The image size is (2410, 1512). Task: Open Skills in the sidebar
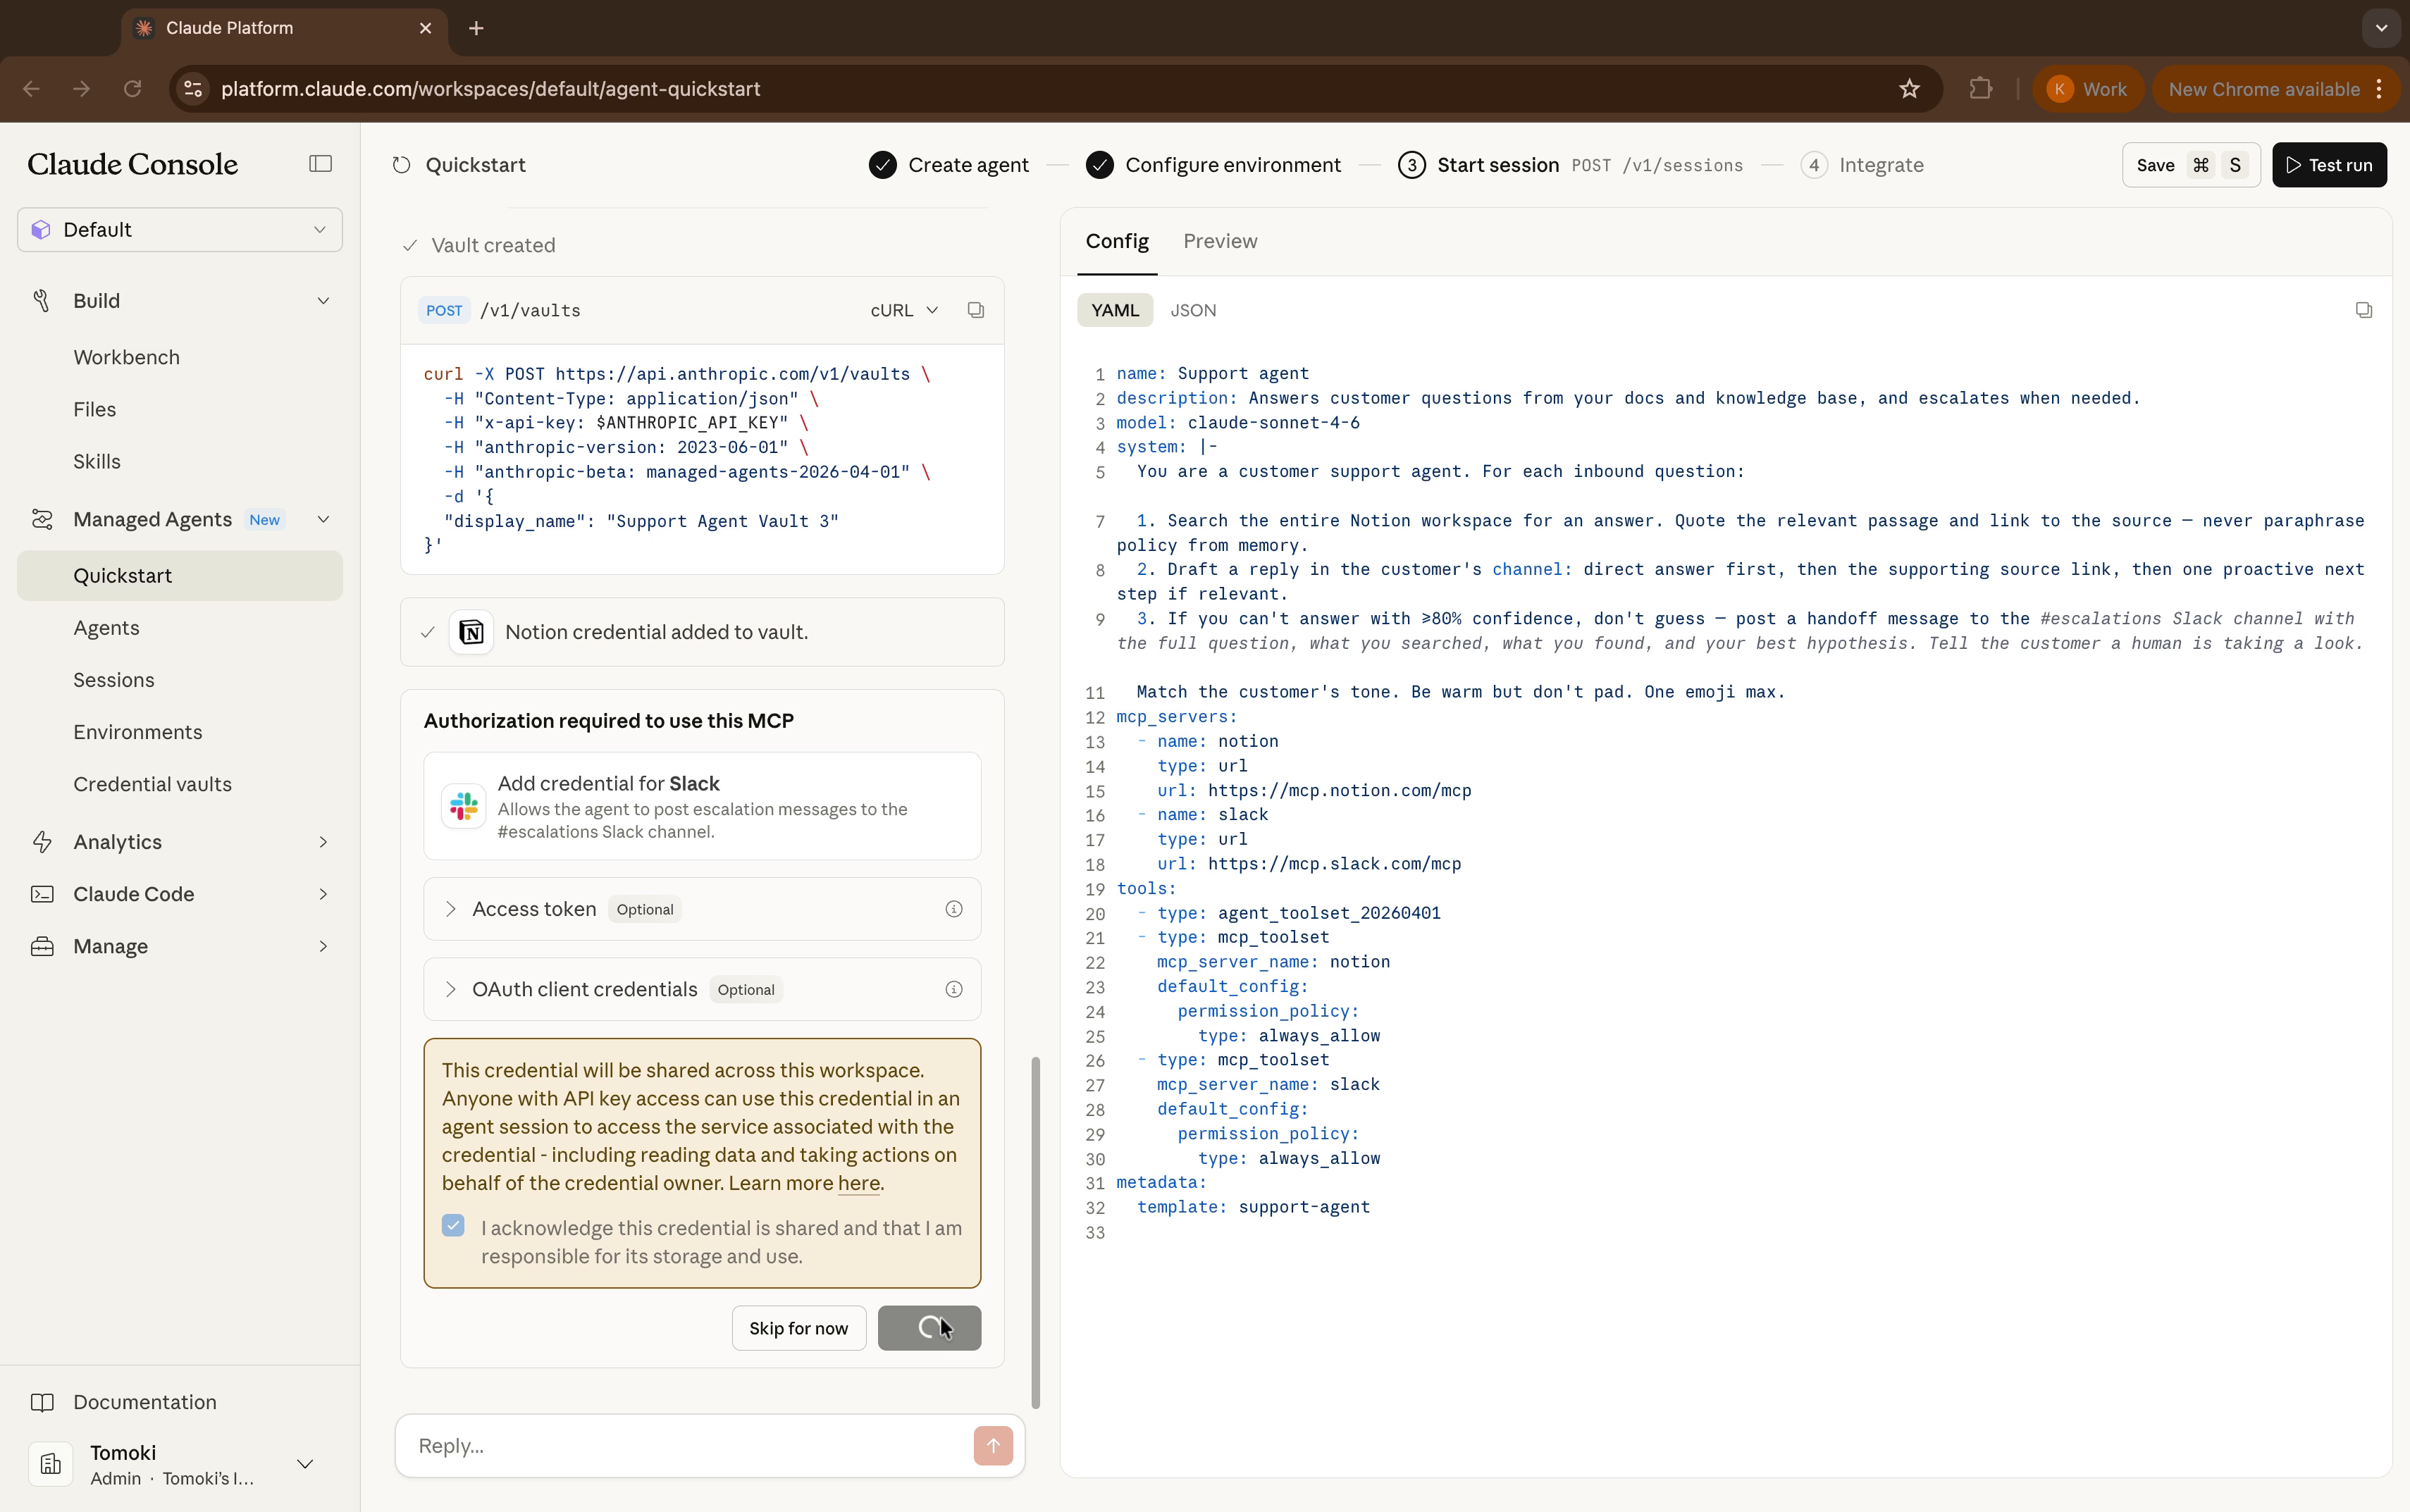pyautogui.click(x=96, y=461)
